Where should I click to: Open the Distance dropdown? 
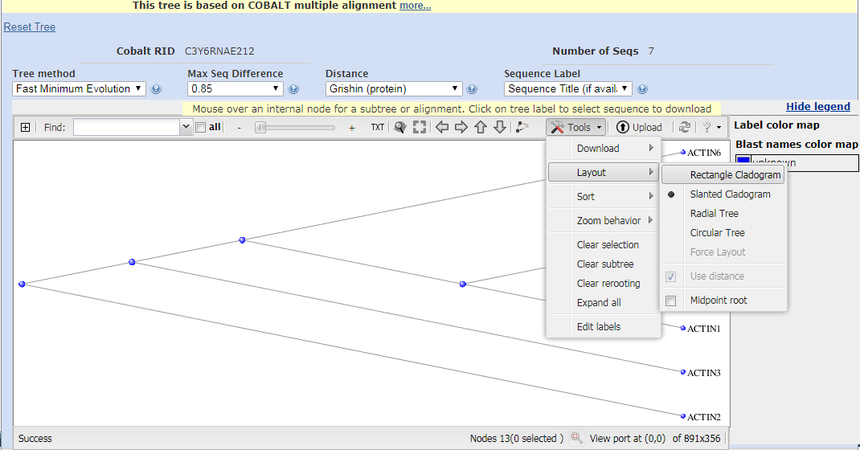tap(393, 89)
